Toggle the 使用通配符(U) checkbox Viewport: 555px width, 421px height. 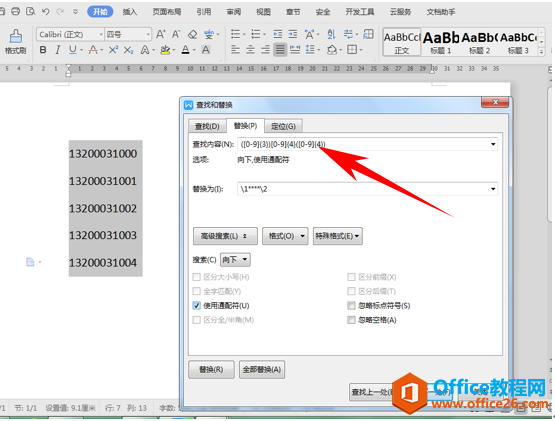click(196, 306)
